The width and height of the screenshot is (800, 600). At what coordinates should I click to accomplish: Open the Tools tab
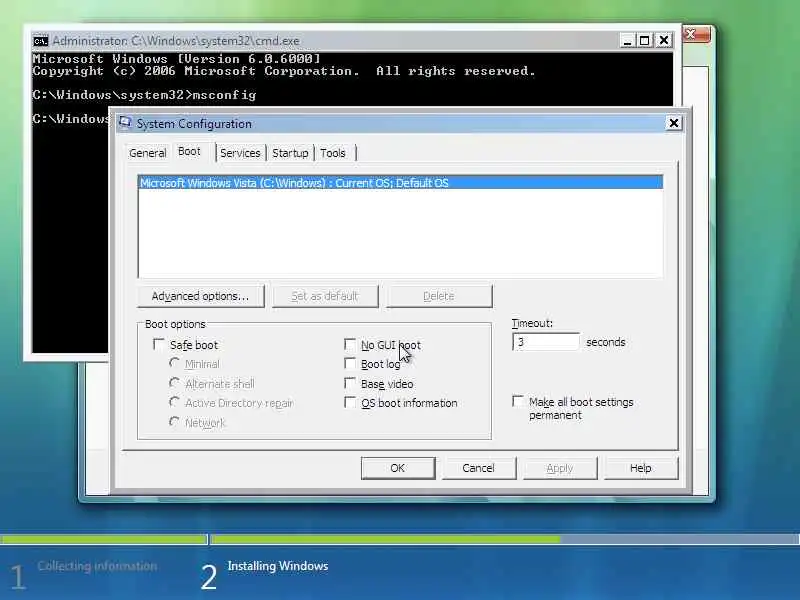pyautogui.click(x=333, y=153)
